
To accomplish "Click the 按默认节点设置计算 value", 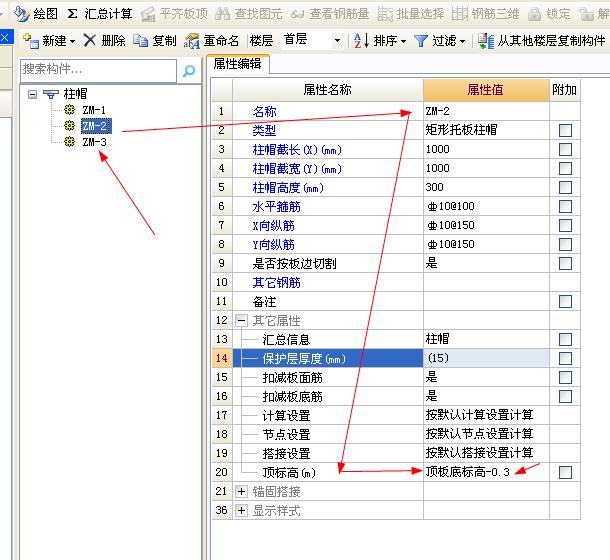I will (486, 434).
